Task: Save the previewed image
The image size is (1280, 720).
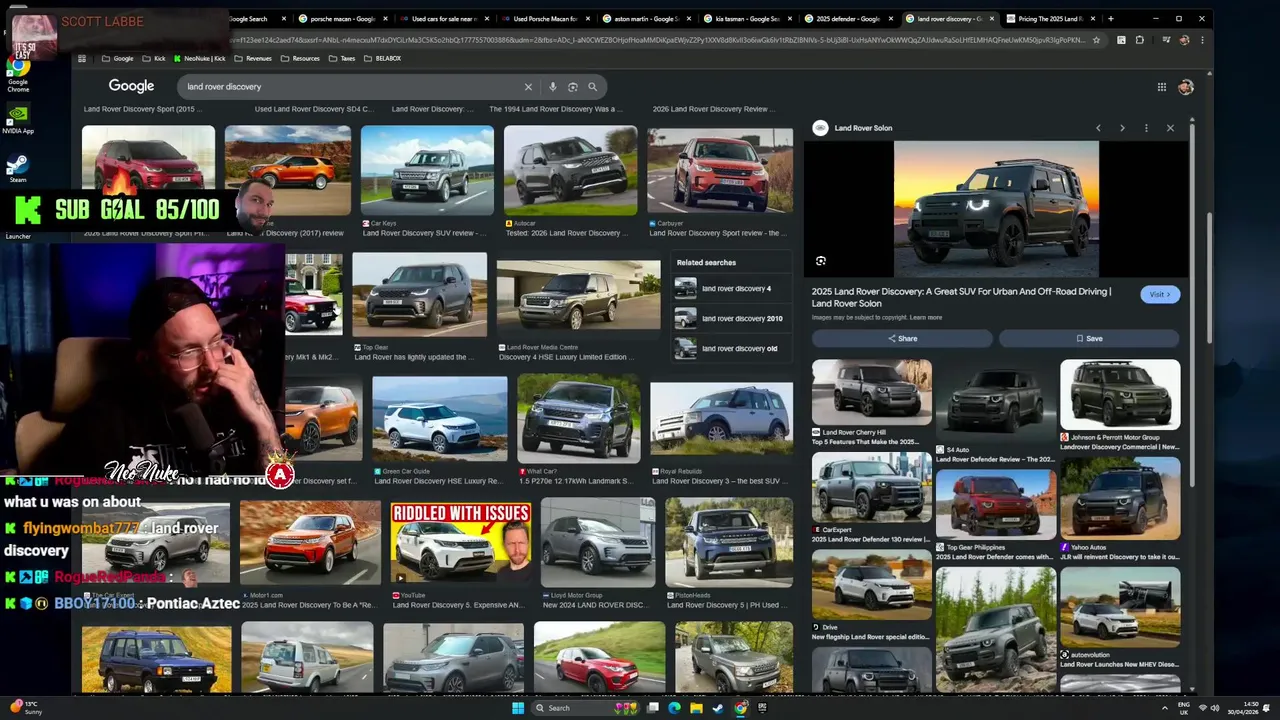Action: pos(1089,338)
